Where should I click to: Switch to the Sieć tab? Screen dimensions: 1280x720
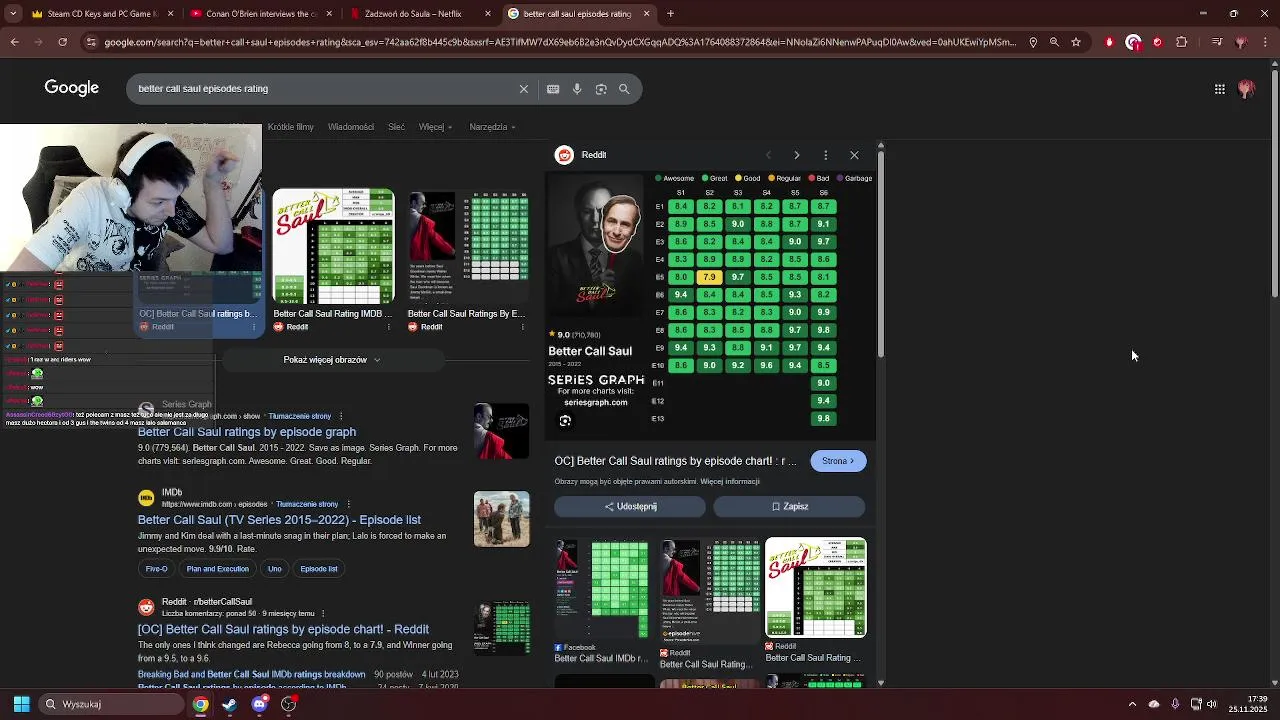tap(396, 127)
